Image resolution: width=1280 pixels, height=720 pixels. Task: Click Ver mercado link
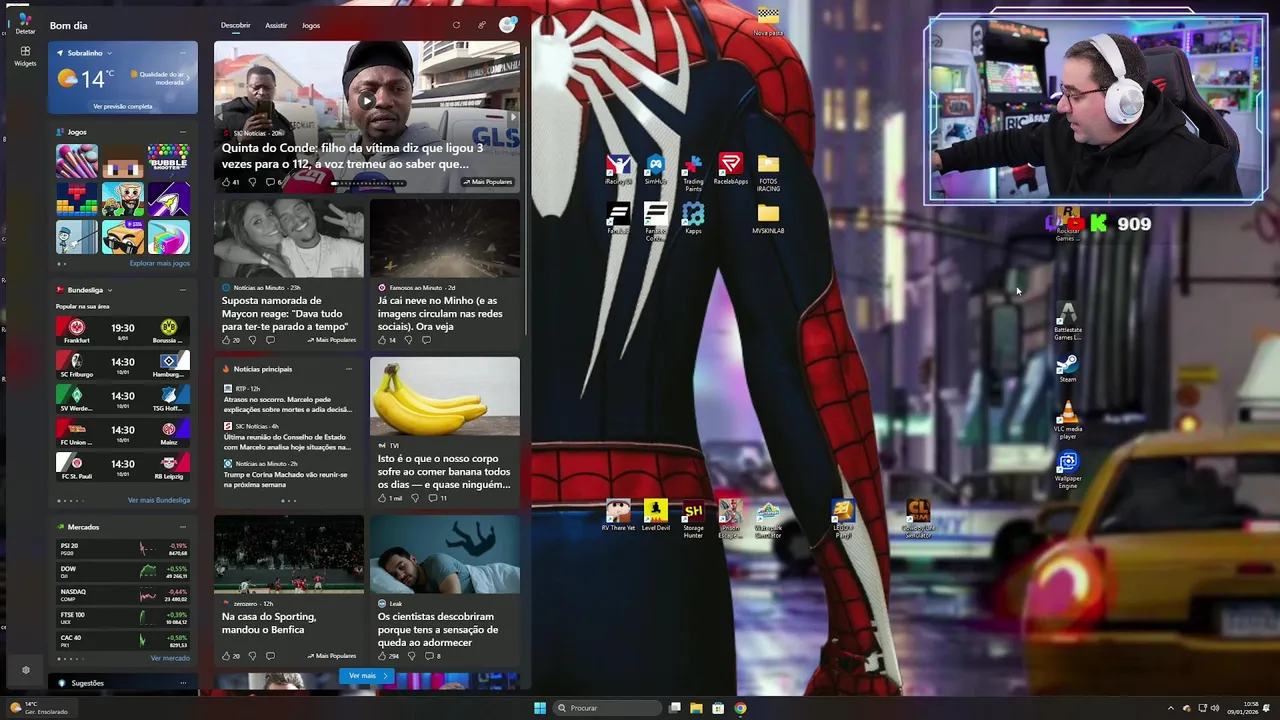click(x=170, y=658)
